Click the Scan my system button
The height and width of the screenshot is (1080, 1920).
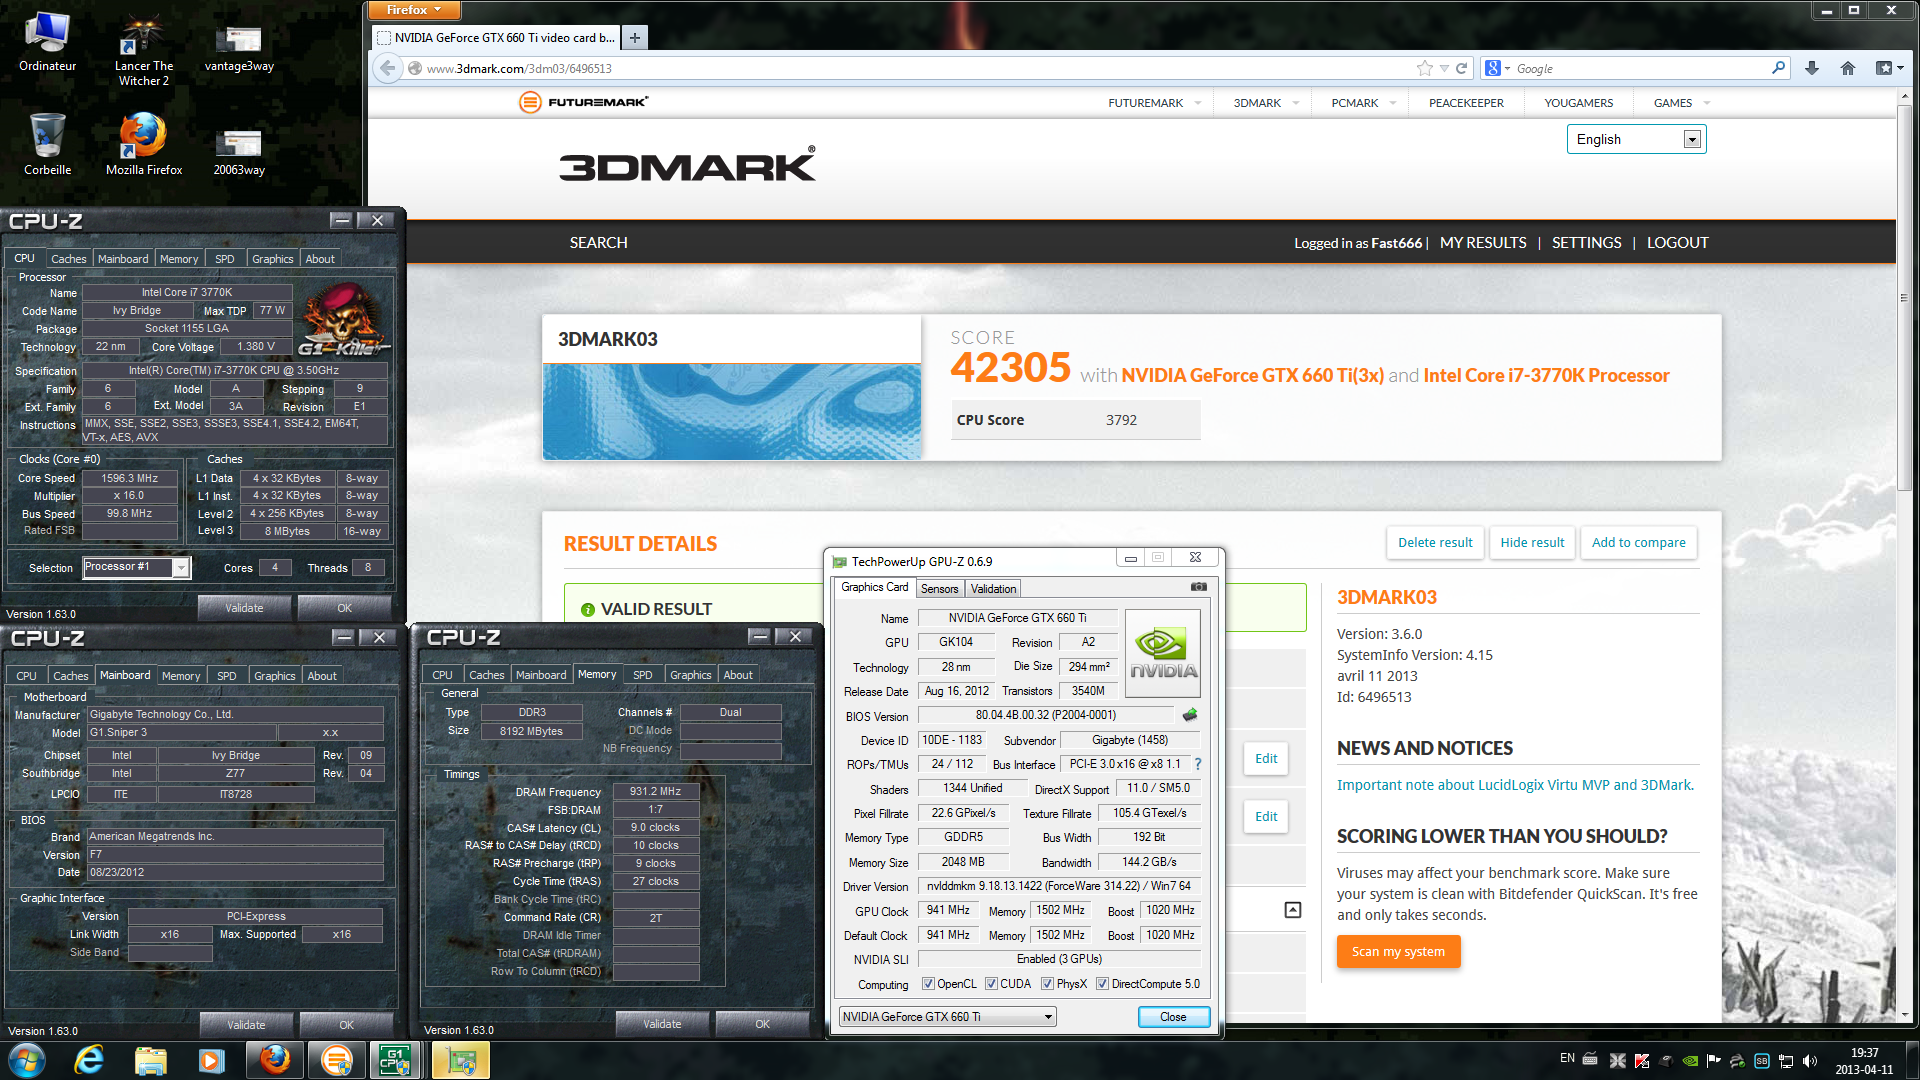pos(1398,951)
